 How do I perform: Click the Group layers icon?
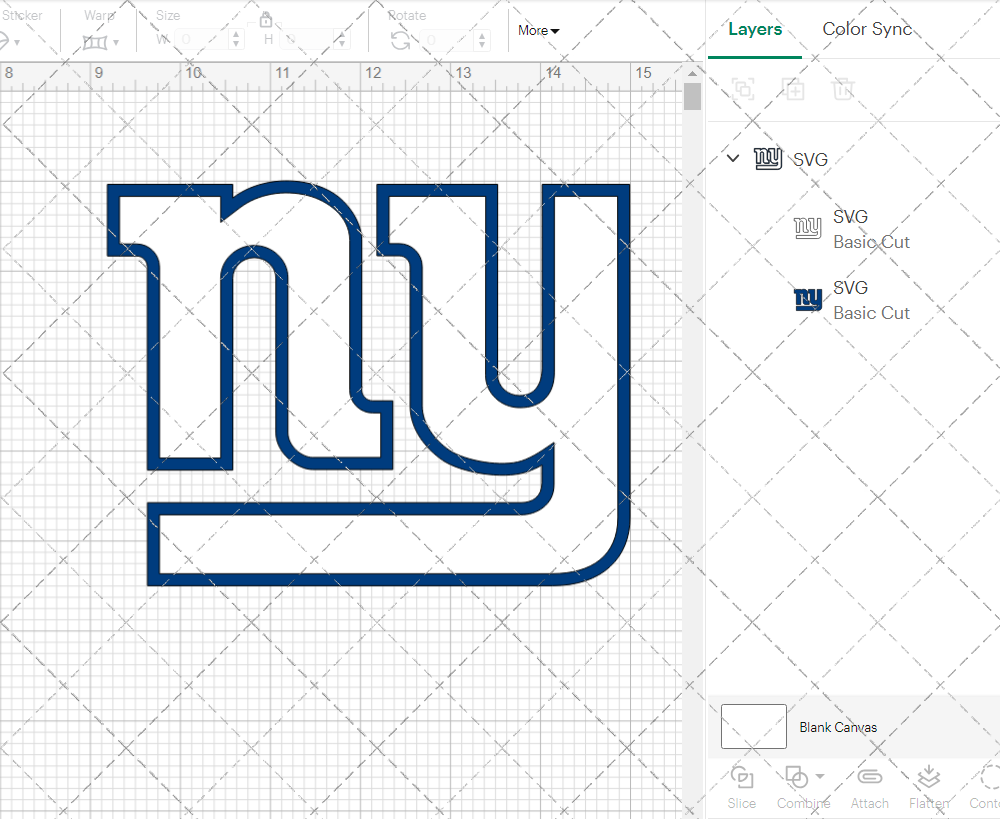(743, 89)
